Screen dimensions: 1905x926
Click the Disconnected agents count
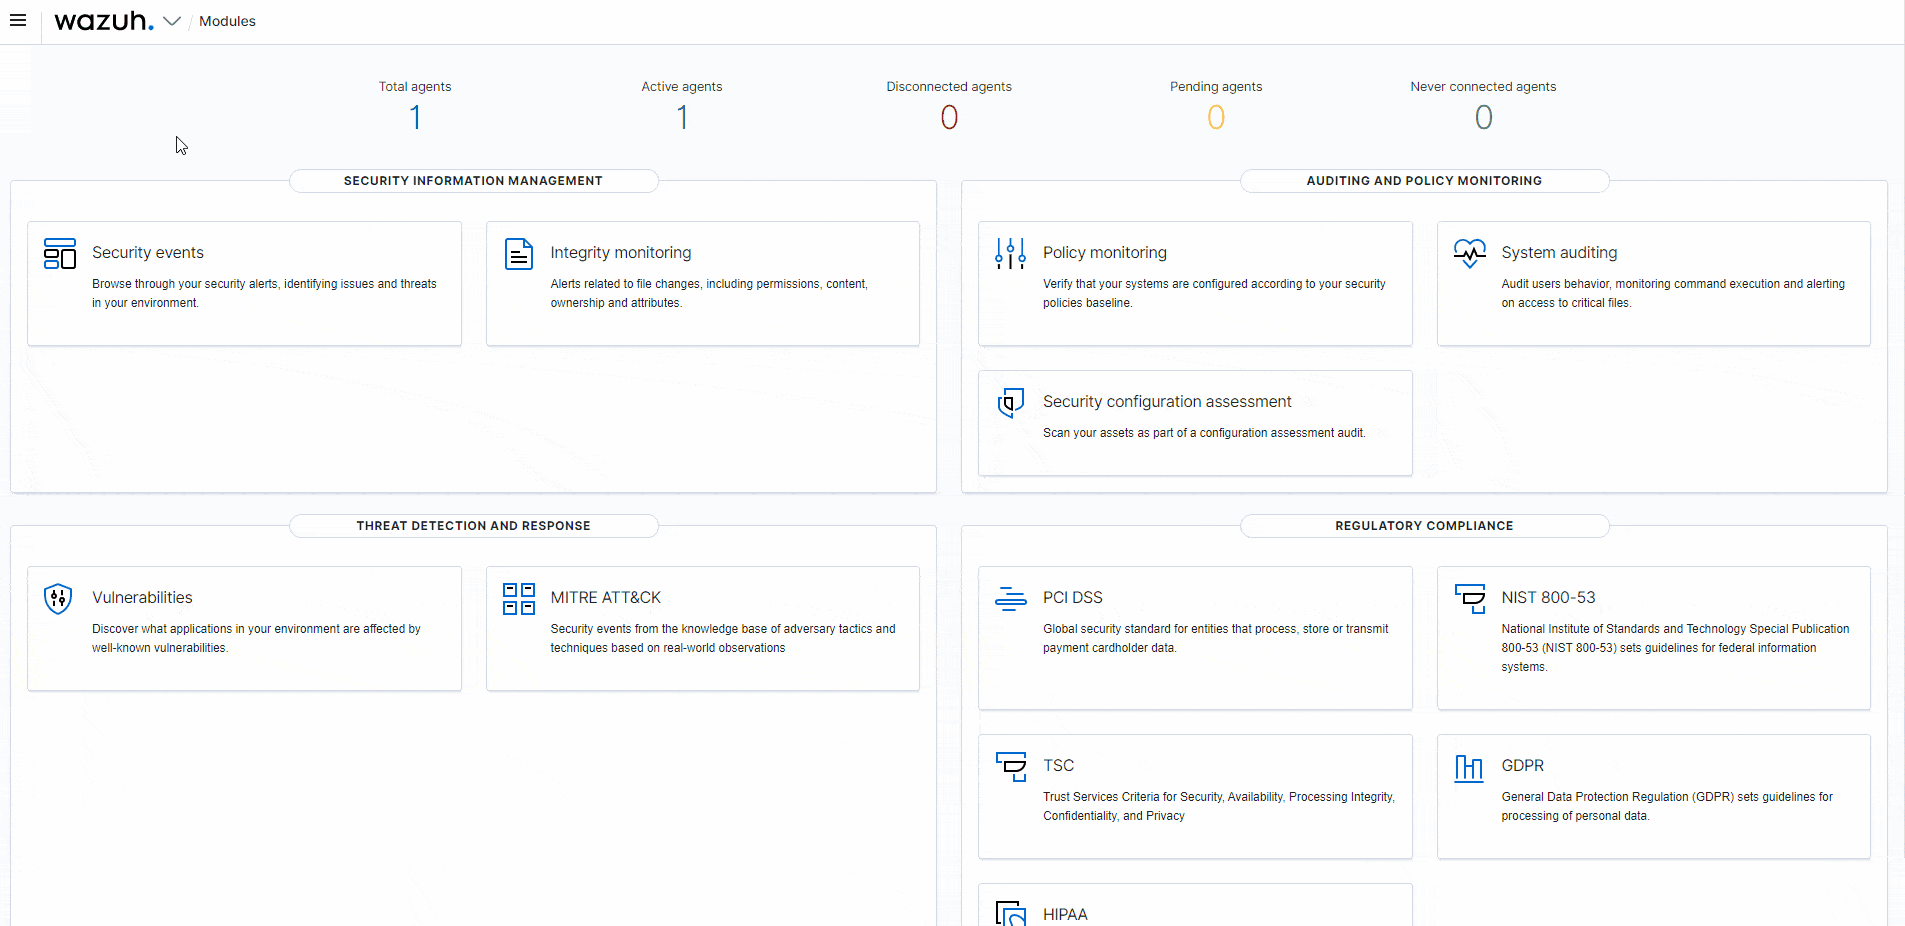(949, 118)
